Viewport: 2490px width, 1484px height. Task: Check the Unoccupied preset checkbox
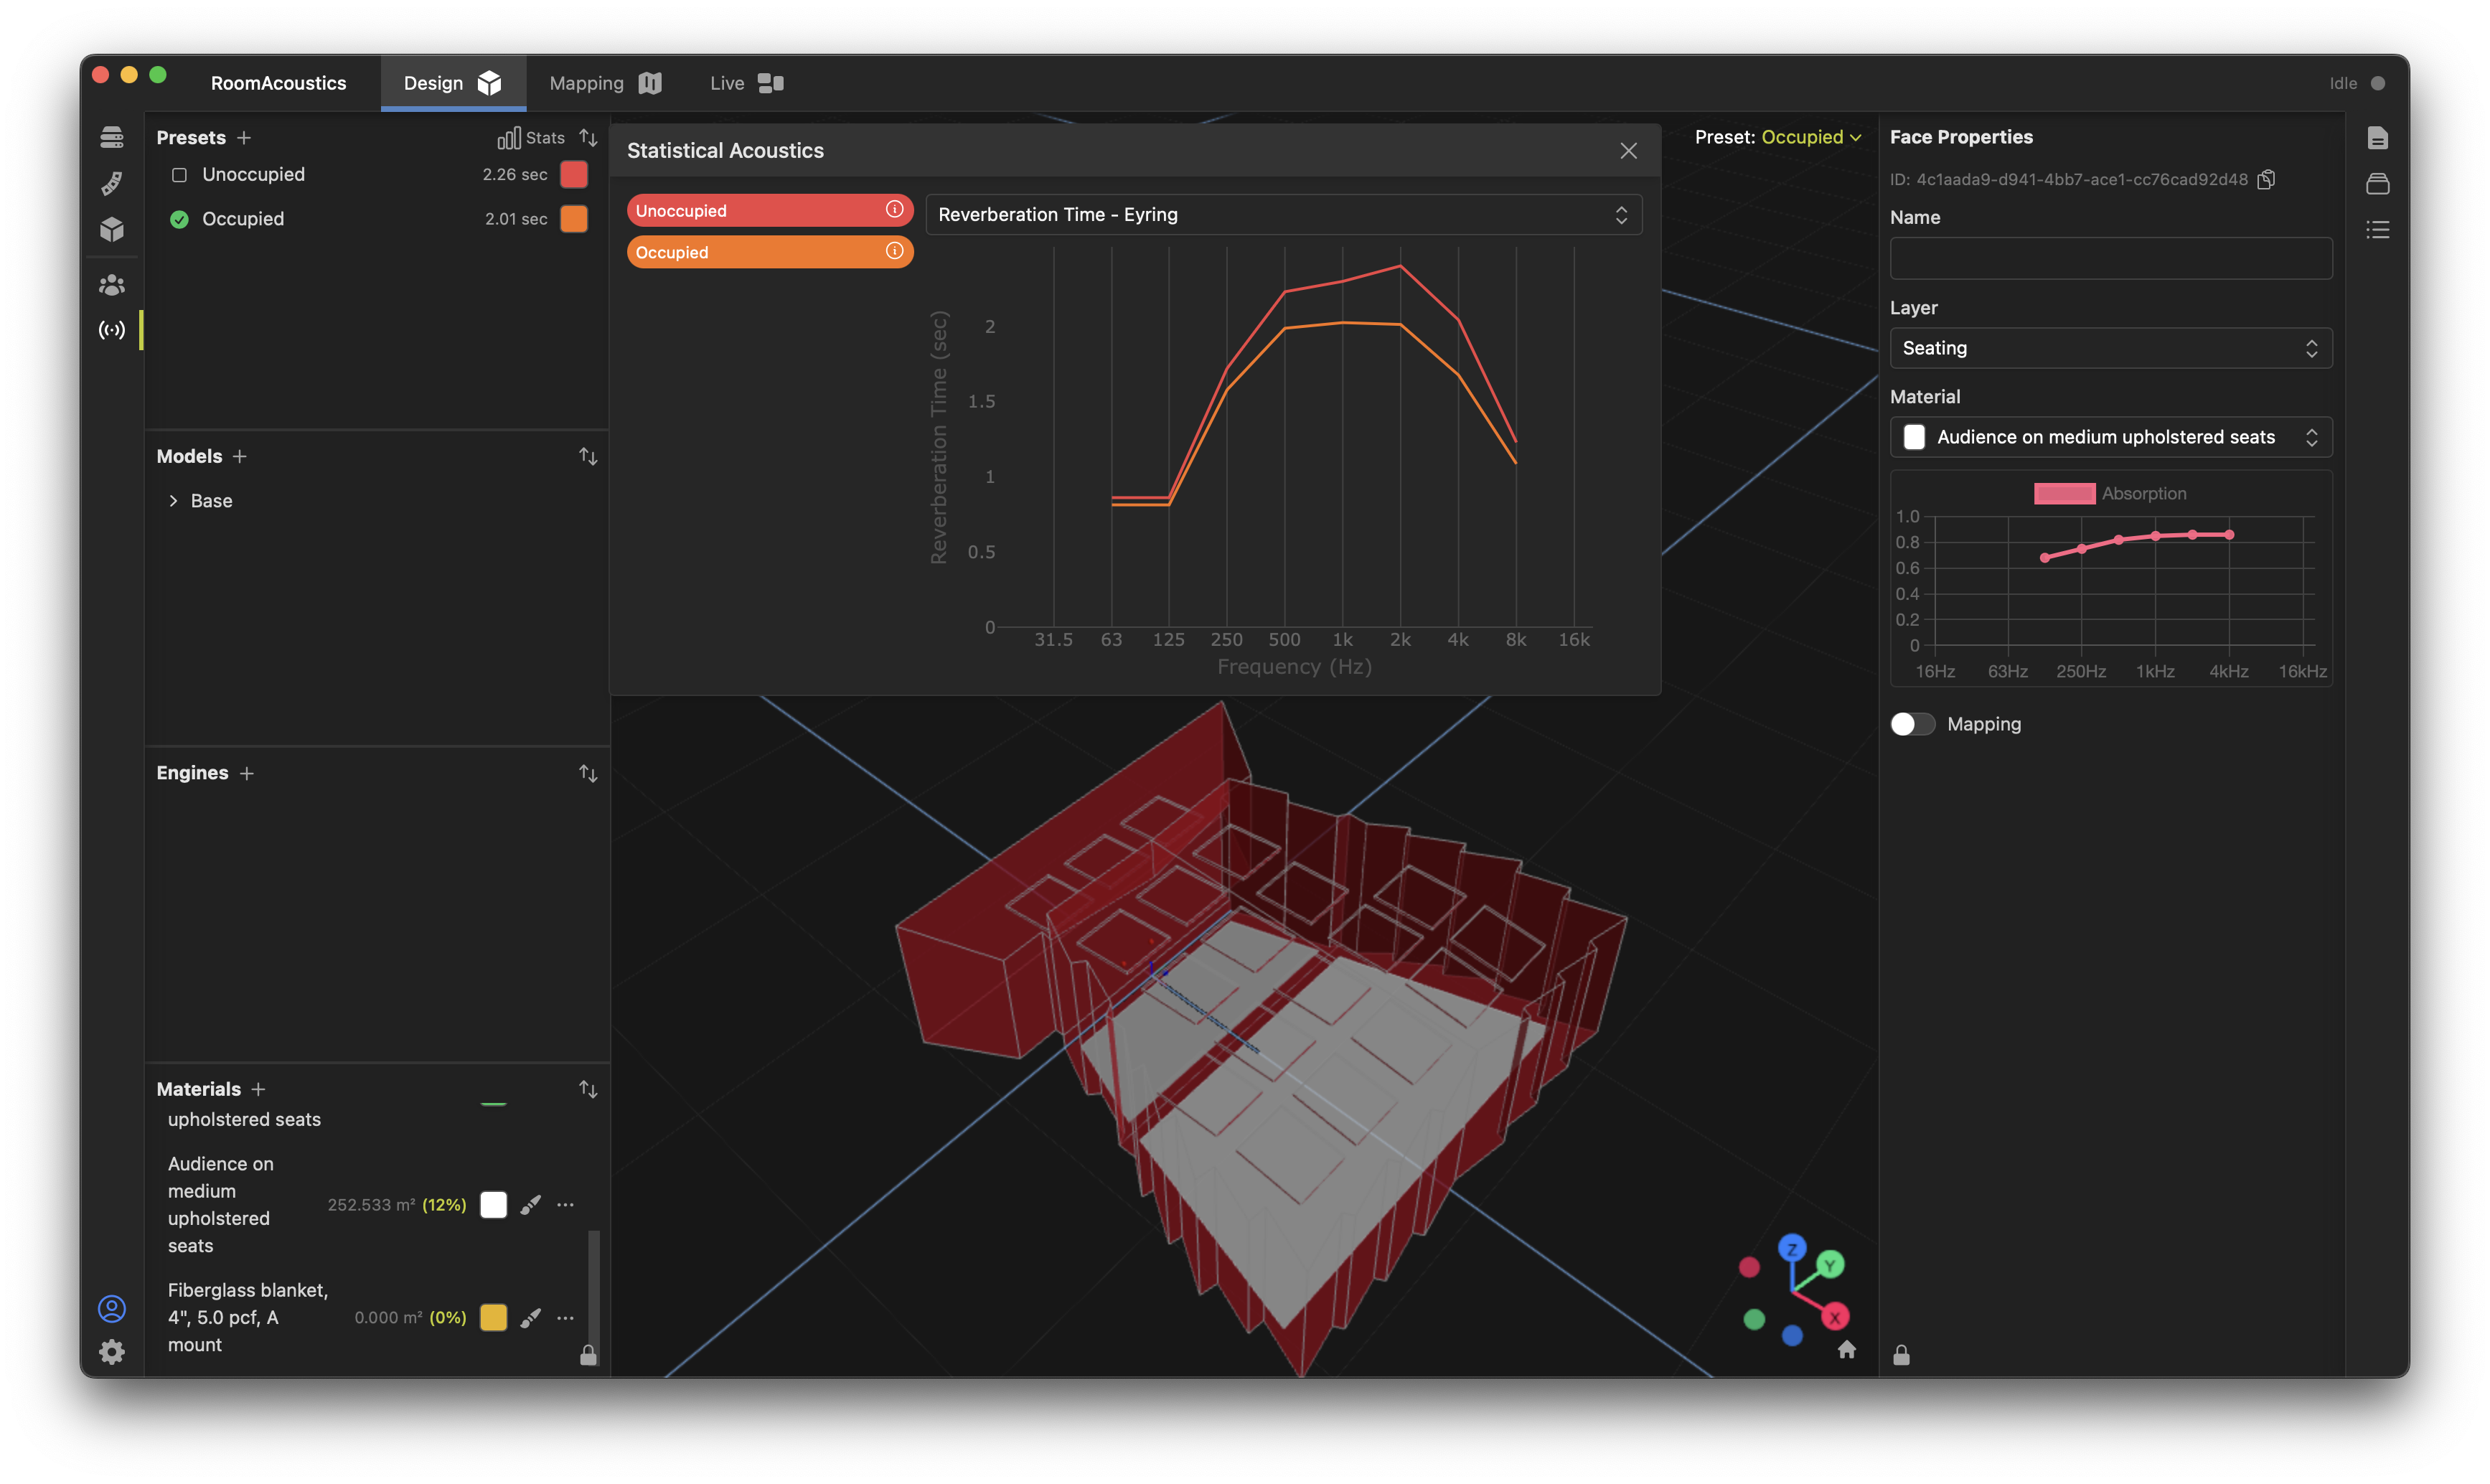click(x=180, y=175)
